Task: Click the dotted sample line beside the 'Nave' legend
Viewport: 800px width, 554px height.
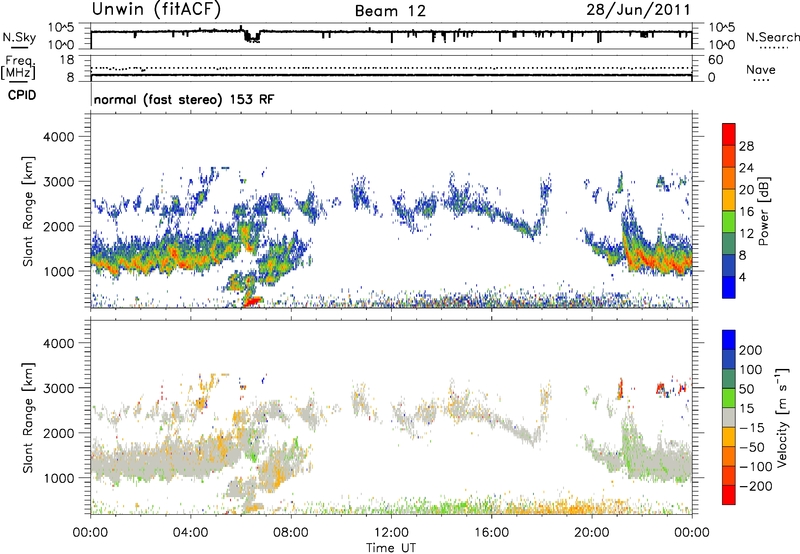Action: (x=761, y=81)
